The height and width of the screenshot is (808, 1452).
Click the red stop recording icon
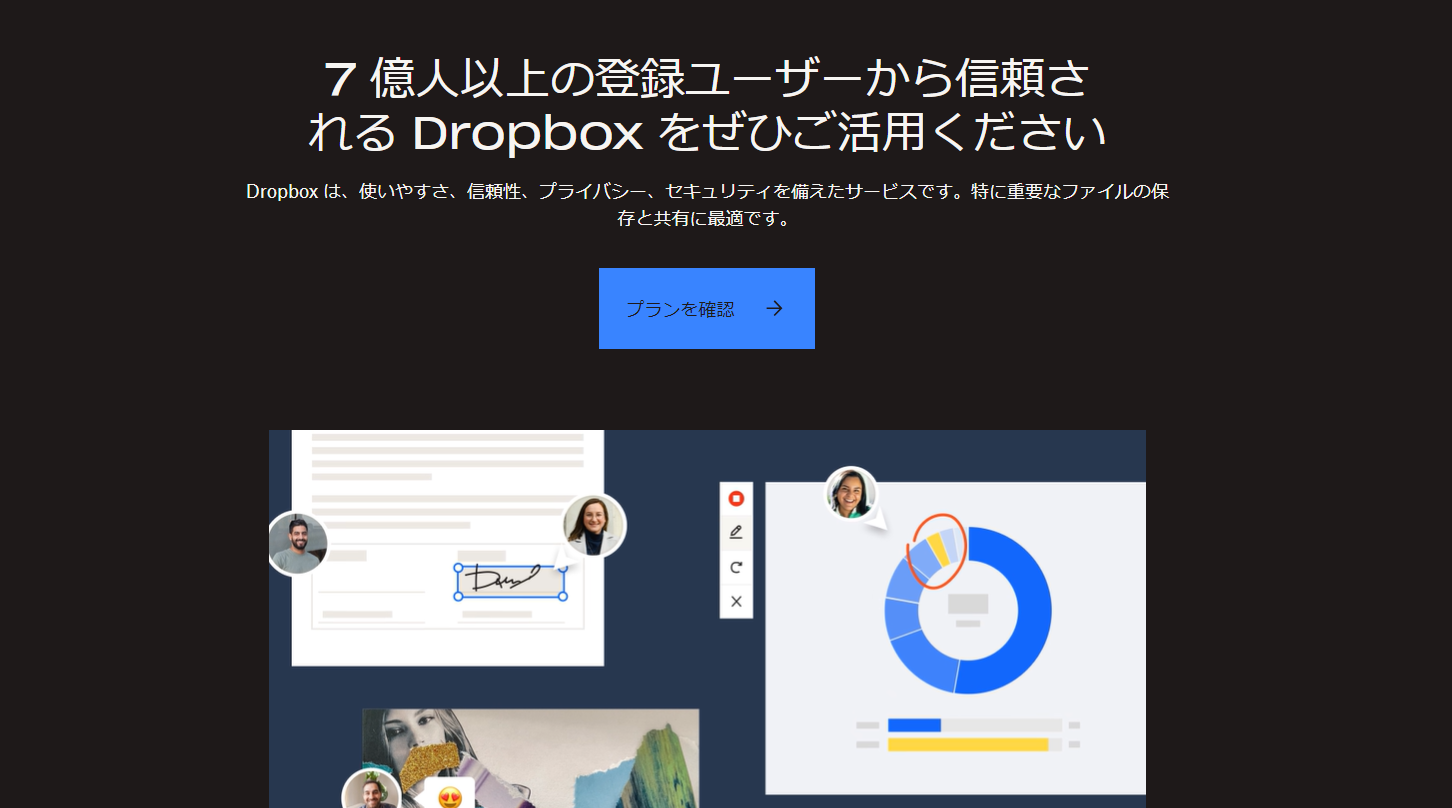coord(736,496)
